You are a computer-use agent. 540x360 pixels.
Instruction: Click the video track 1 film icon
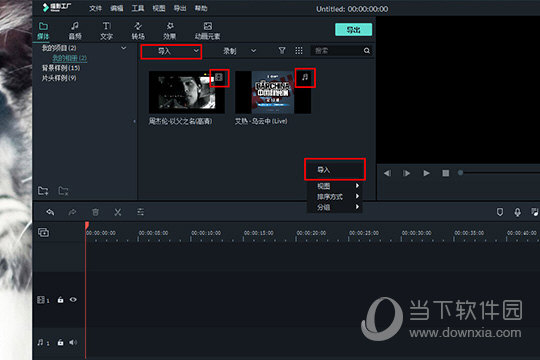pyautogui.click(x=41, y=300)
